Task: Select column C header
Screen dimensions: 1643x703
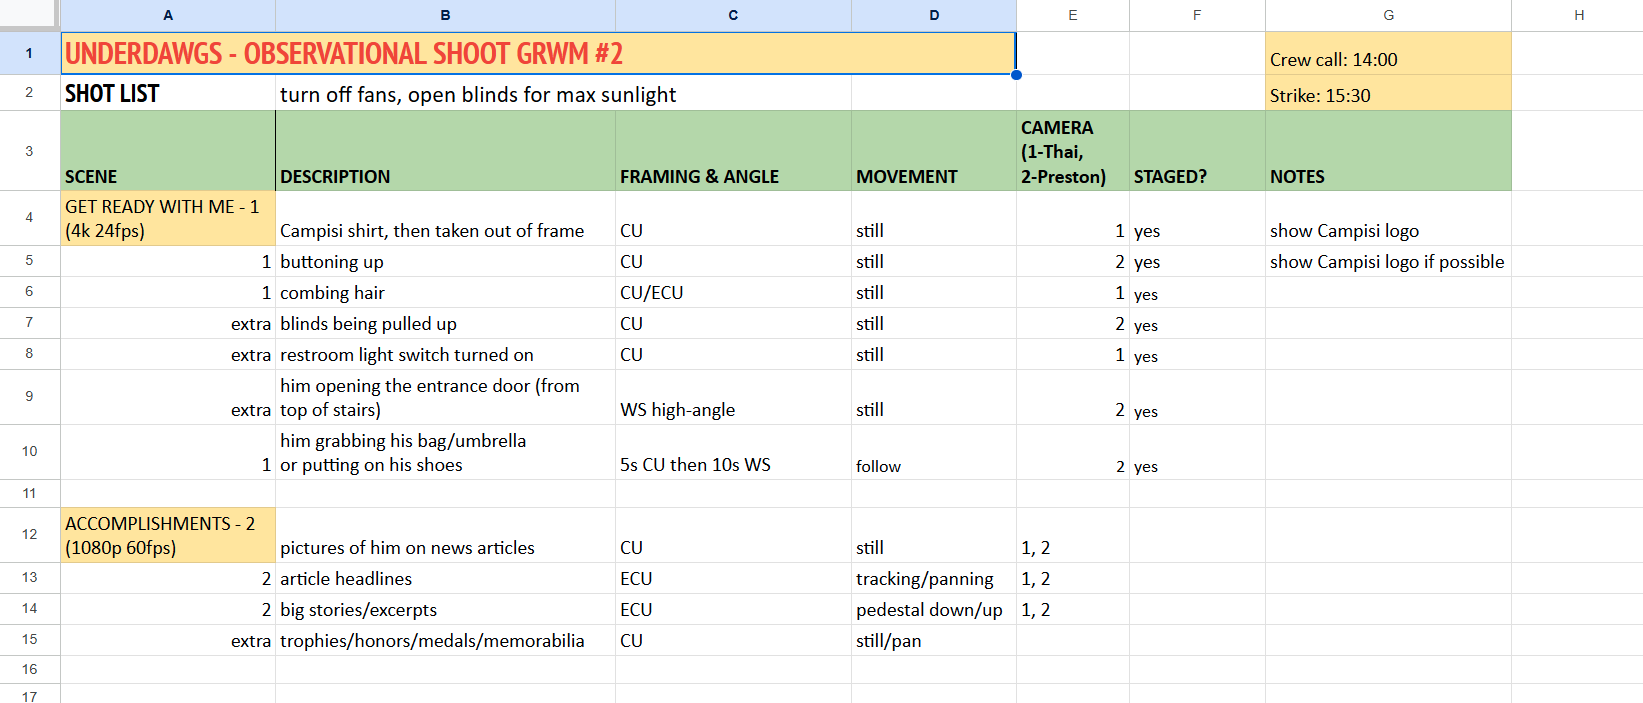Action: pyautogui.click(x=733, y=15)
